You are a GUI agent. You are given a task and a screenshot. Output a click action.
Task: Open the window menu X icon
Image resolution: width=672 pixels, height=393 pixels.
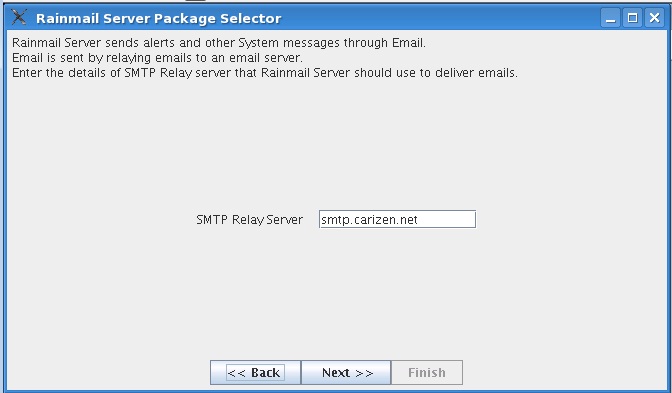[x=18, y=18]
